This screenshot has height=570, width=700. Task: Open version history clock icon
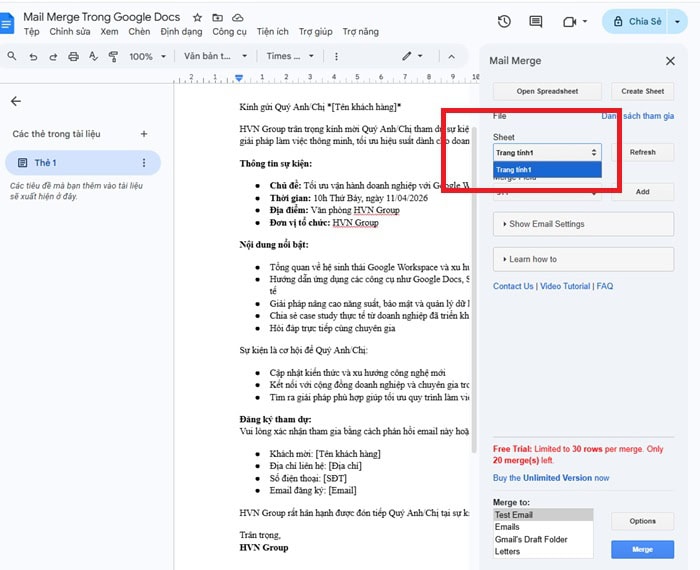(x=504, y=21)
